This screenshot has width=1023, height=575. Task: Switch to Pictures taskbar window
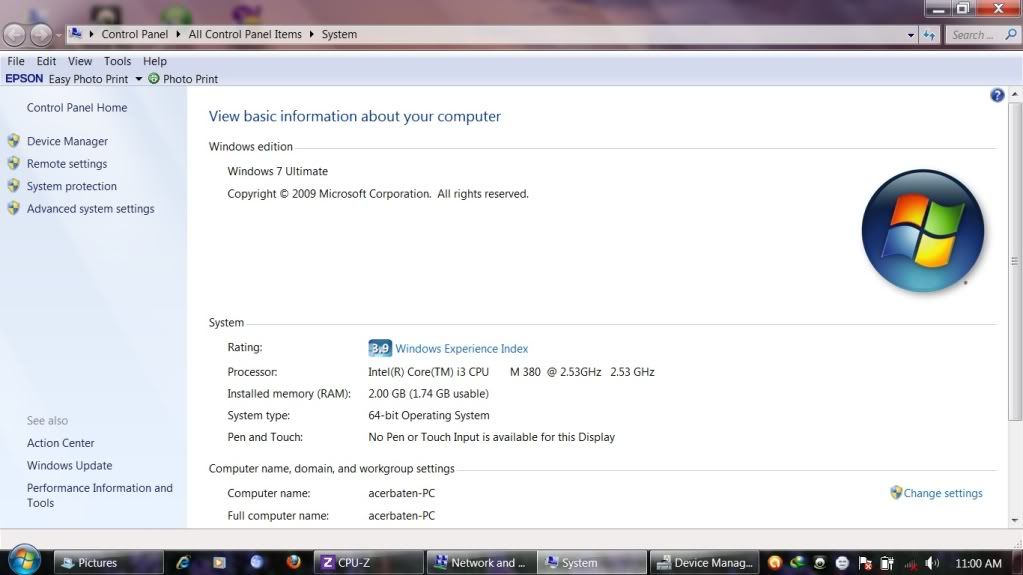pyautogui.click(x=108, y=563)
